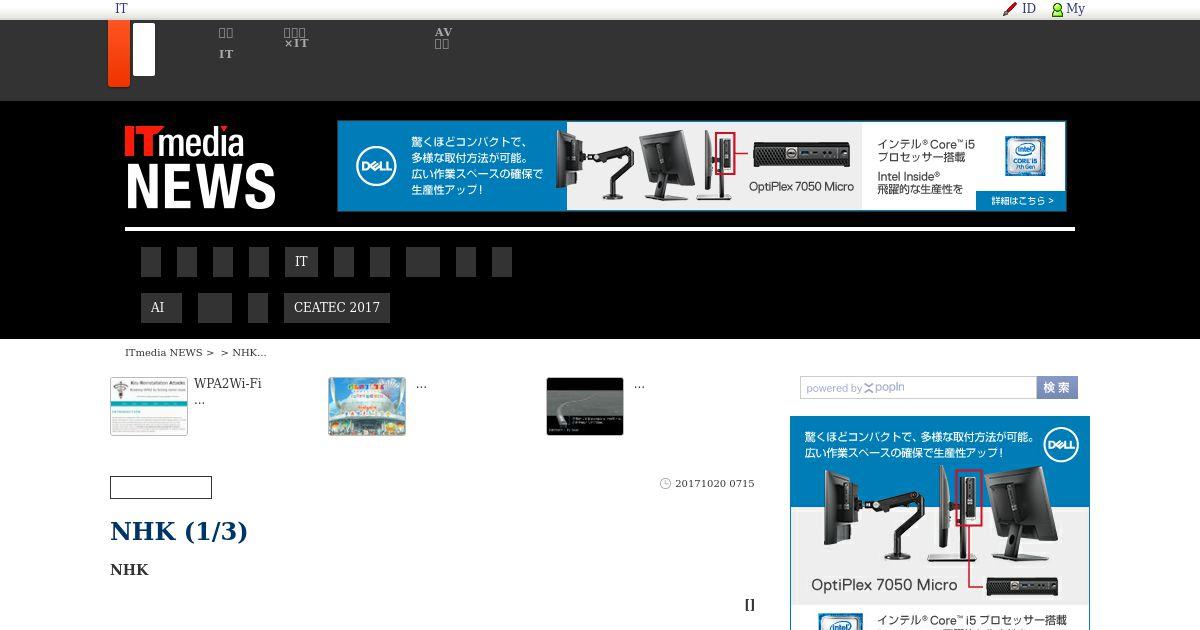The height and width of the screenshot is (630, 1200).
Task: Click the ITmedia NEWS breadcrumb link
Action: (164, 352)
